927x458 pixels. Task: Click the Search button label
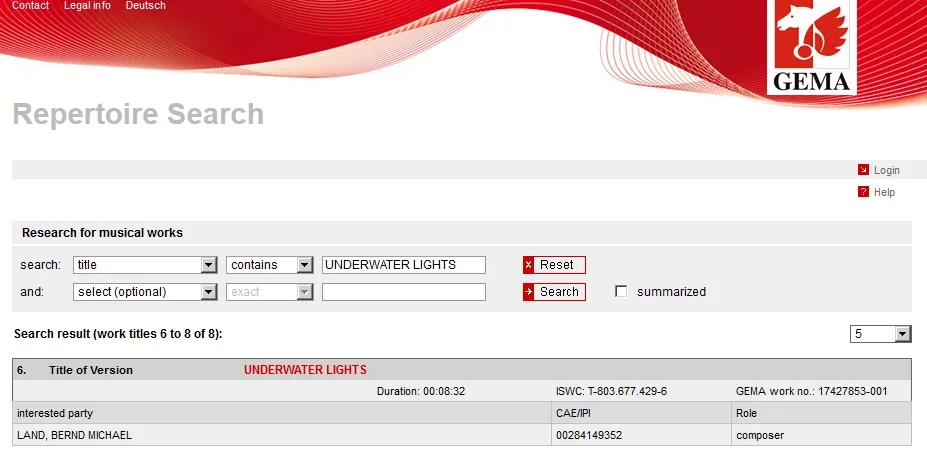(x=559, y=292)
